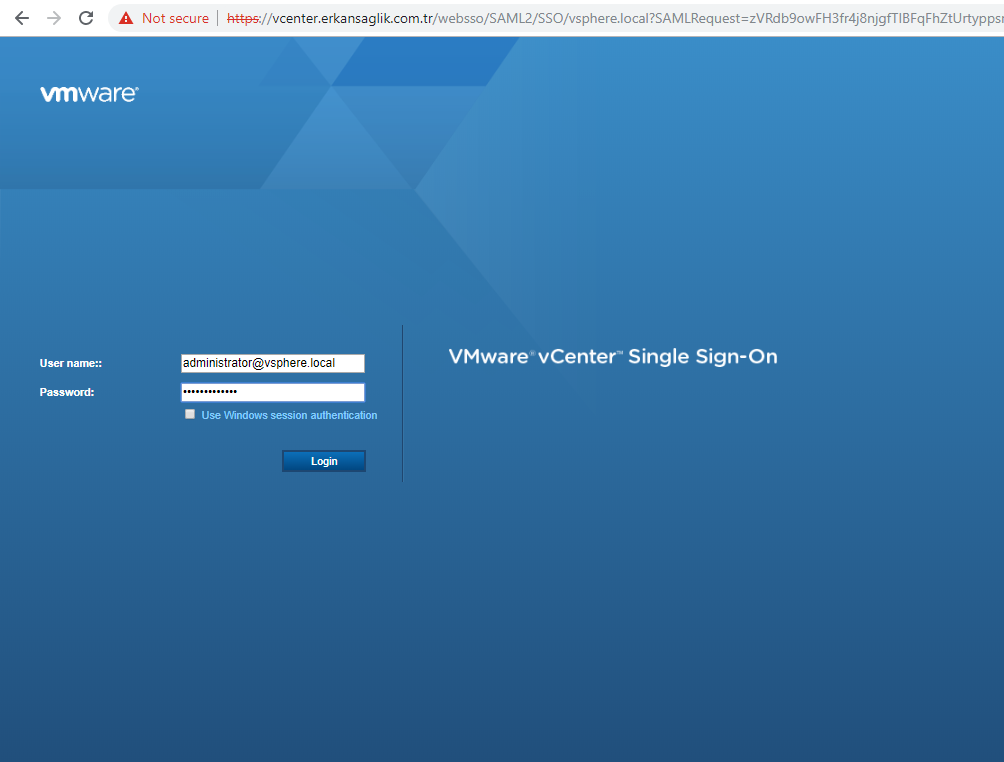Screen dimensions: 1004x762
Task: Enable Use Windows session authentication checkbox
Action: point(190,414)
